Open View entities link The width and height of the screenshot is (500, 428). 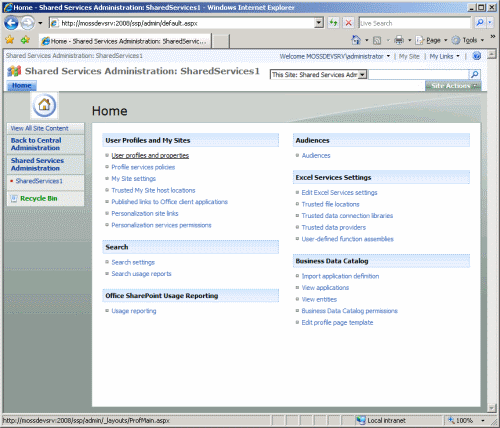point(319,299)
